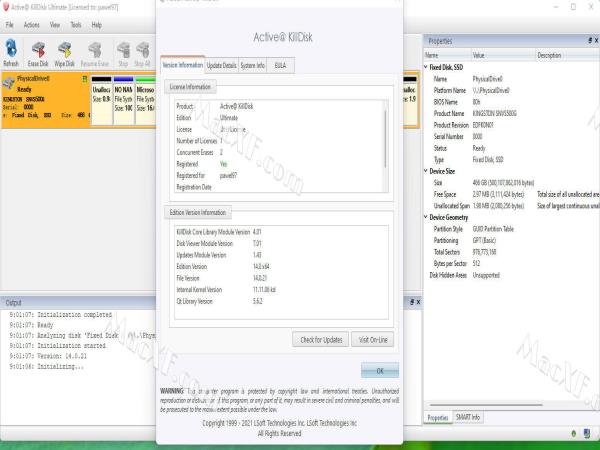Collapse the Device Geometry group
This screenshot has width=600, height=450.
[x=426, y=217]
